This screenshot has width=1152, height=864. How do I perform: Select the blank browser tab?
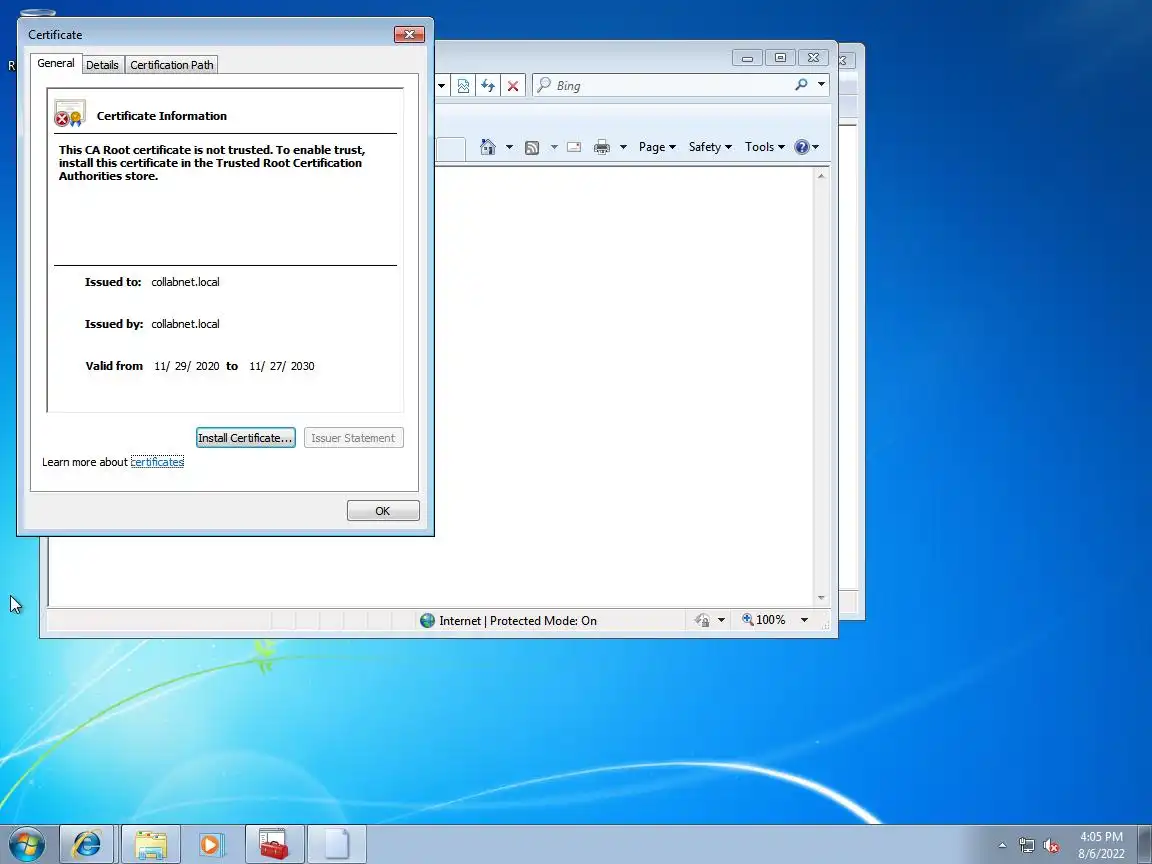450,149
